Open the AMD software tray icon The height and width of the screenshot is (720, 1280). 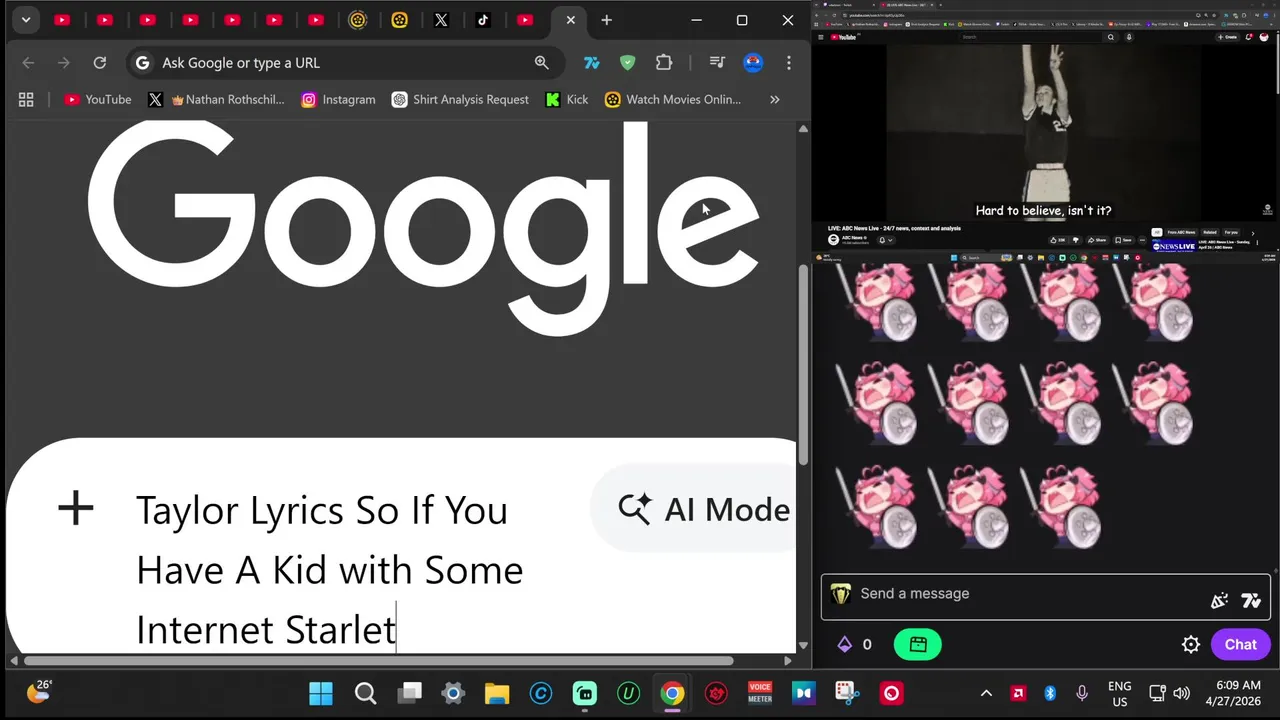1018,693
